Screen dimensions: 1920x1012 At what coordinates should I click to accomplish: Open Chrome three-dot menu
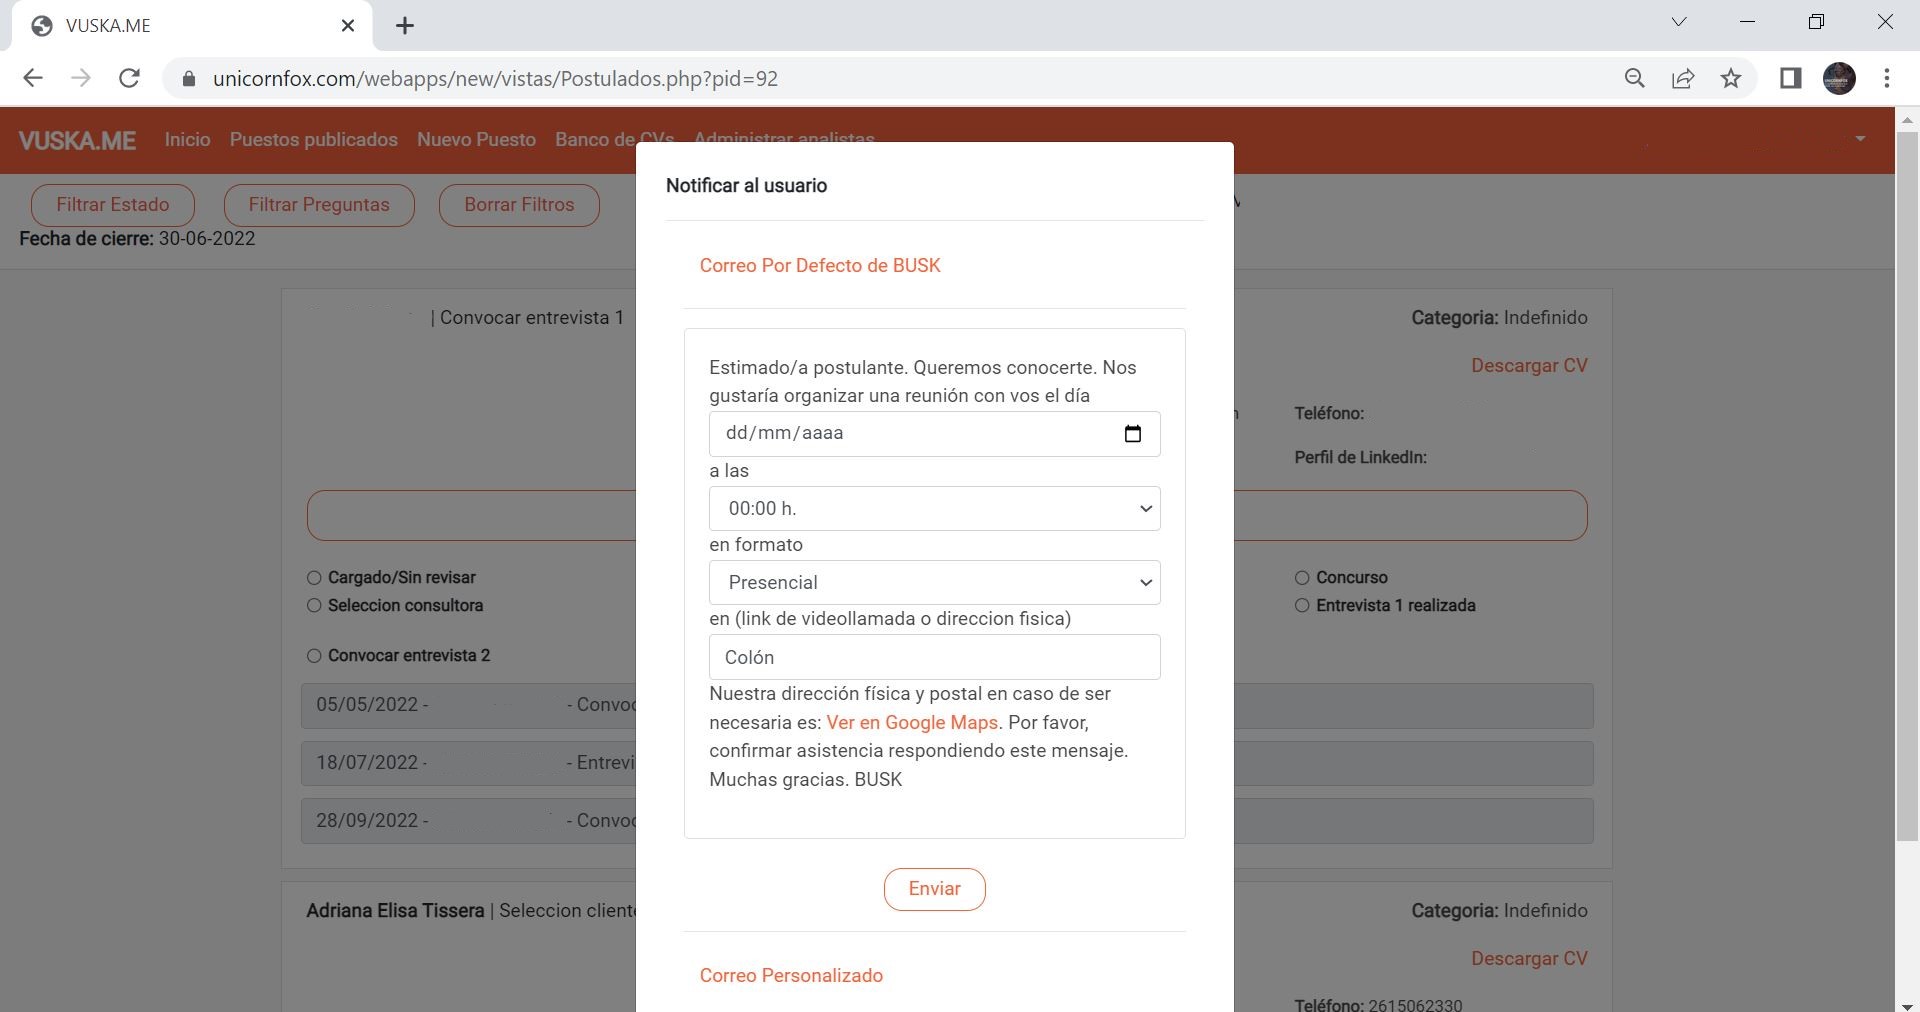pyautogui.click(x=1887, y=78)
